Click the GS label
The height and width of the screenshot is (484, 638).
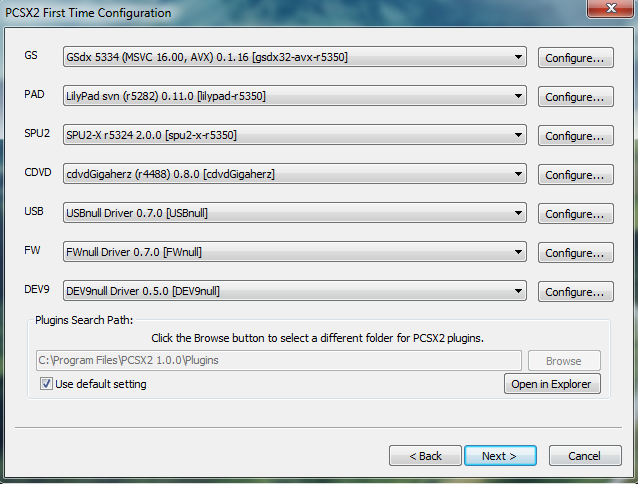point(31,55)
